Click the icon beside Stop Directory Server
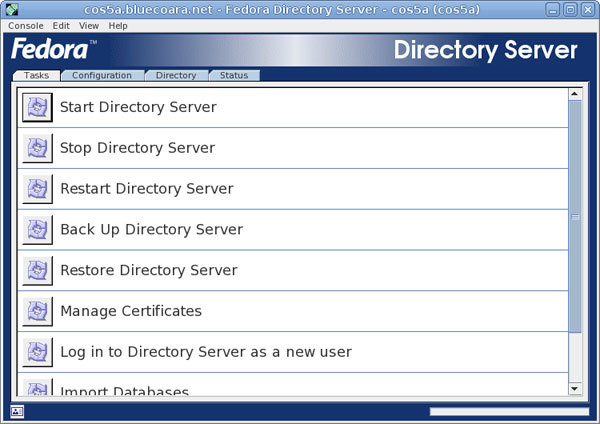Screen dimensions: 600x424 [37, 148]
